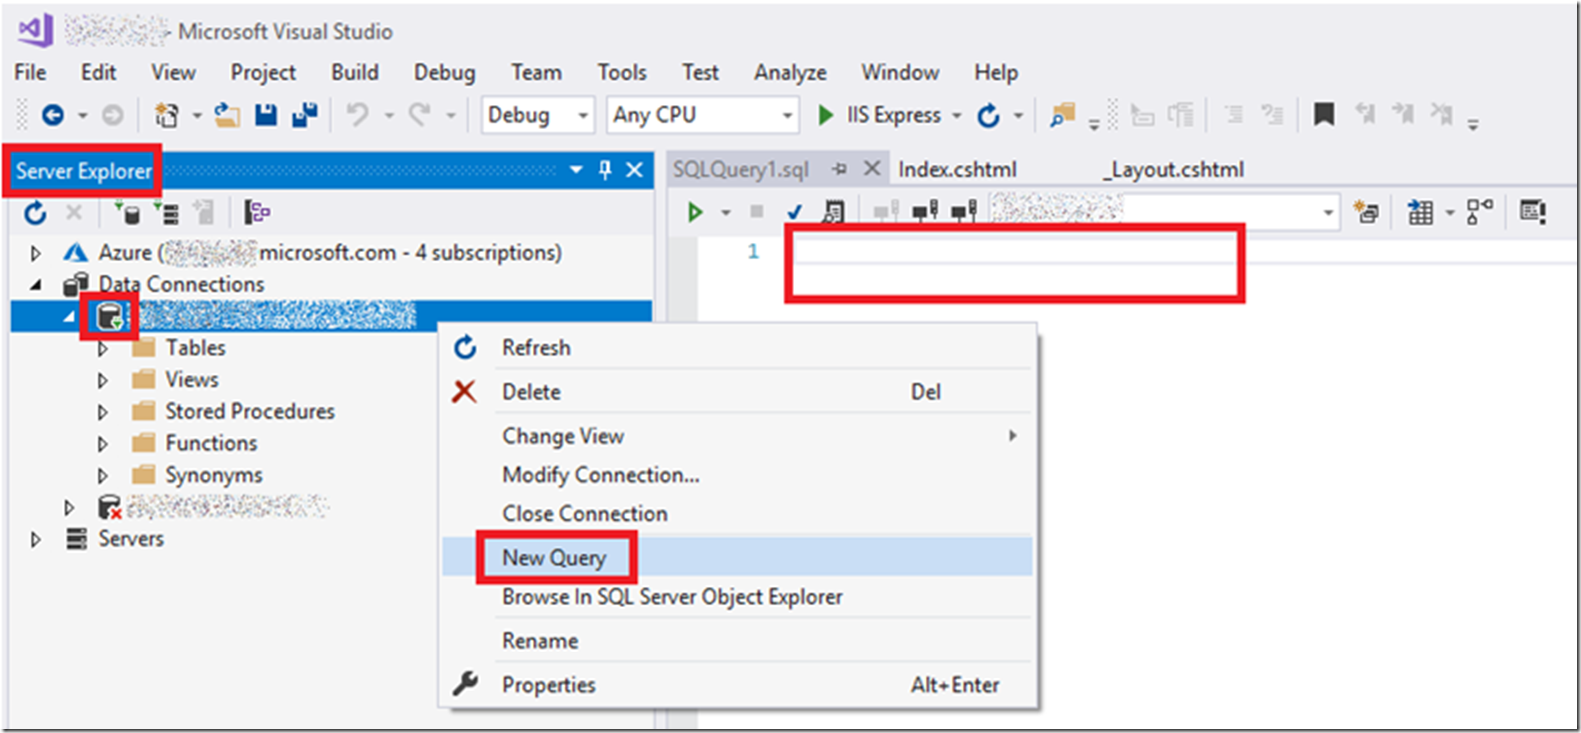Select the Synonyms folder
Screen dimensions: 1581x733
pyautogui.click(x=214, y=475)
